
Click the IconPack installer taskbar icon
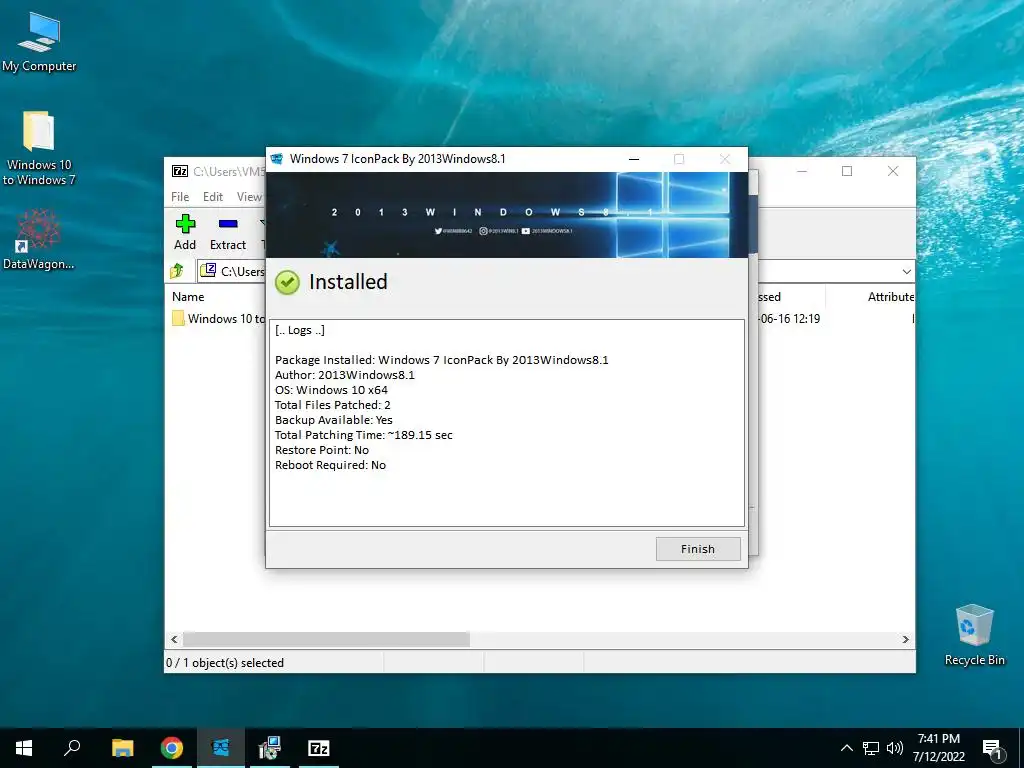(221, 748)
